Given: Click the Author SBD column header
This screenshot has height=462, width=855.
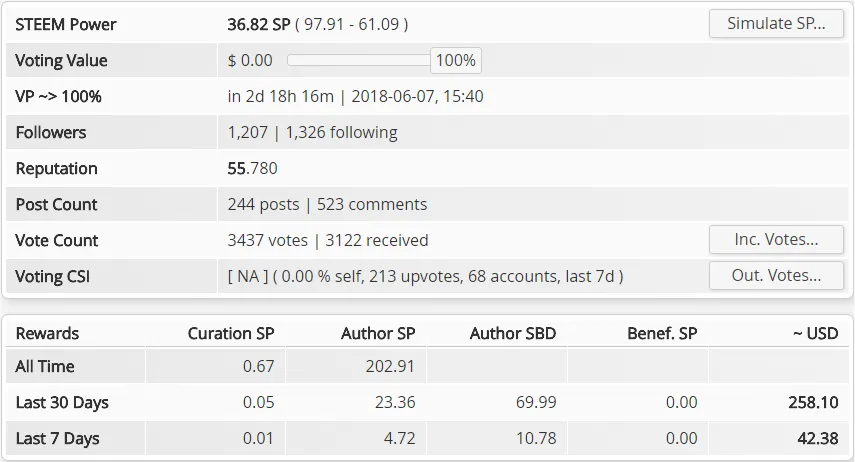Looking at the screenshot, I should click(x=513, y=333).
